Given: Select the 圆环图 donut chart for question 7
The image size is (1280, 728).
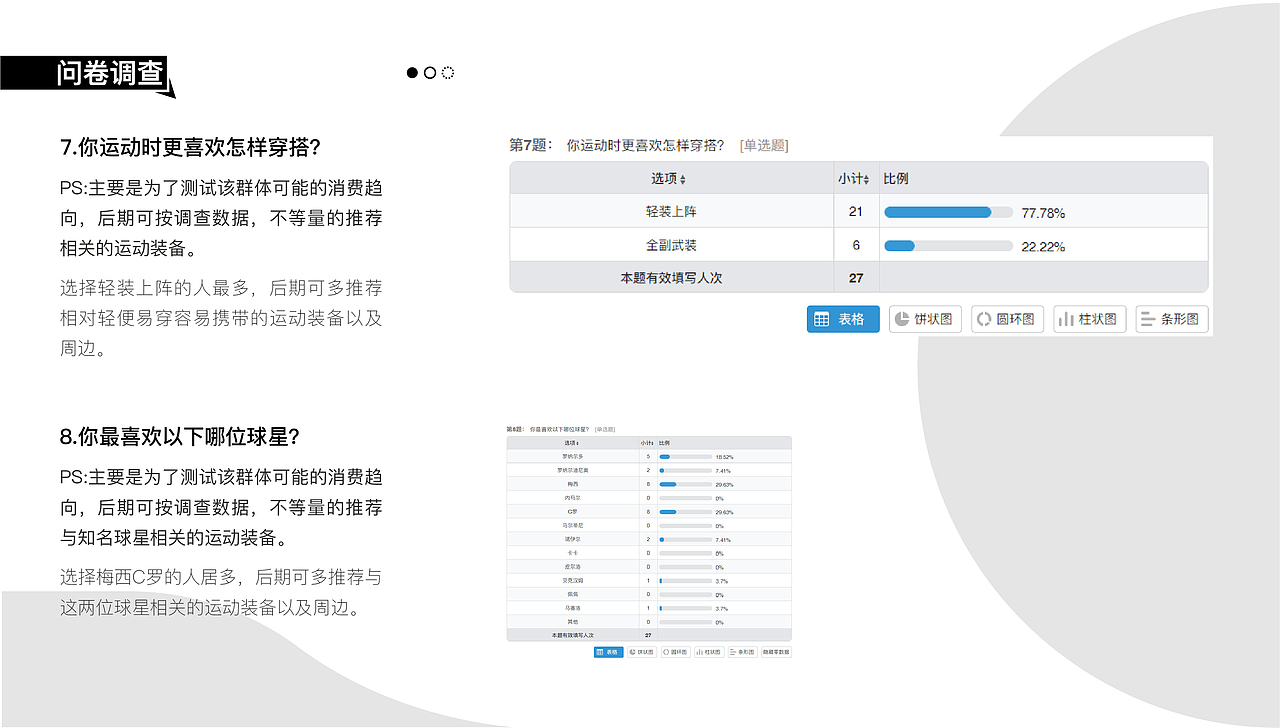Looking at the screenshot, I should 1007,319.
